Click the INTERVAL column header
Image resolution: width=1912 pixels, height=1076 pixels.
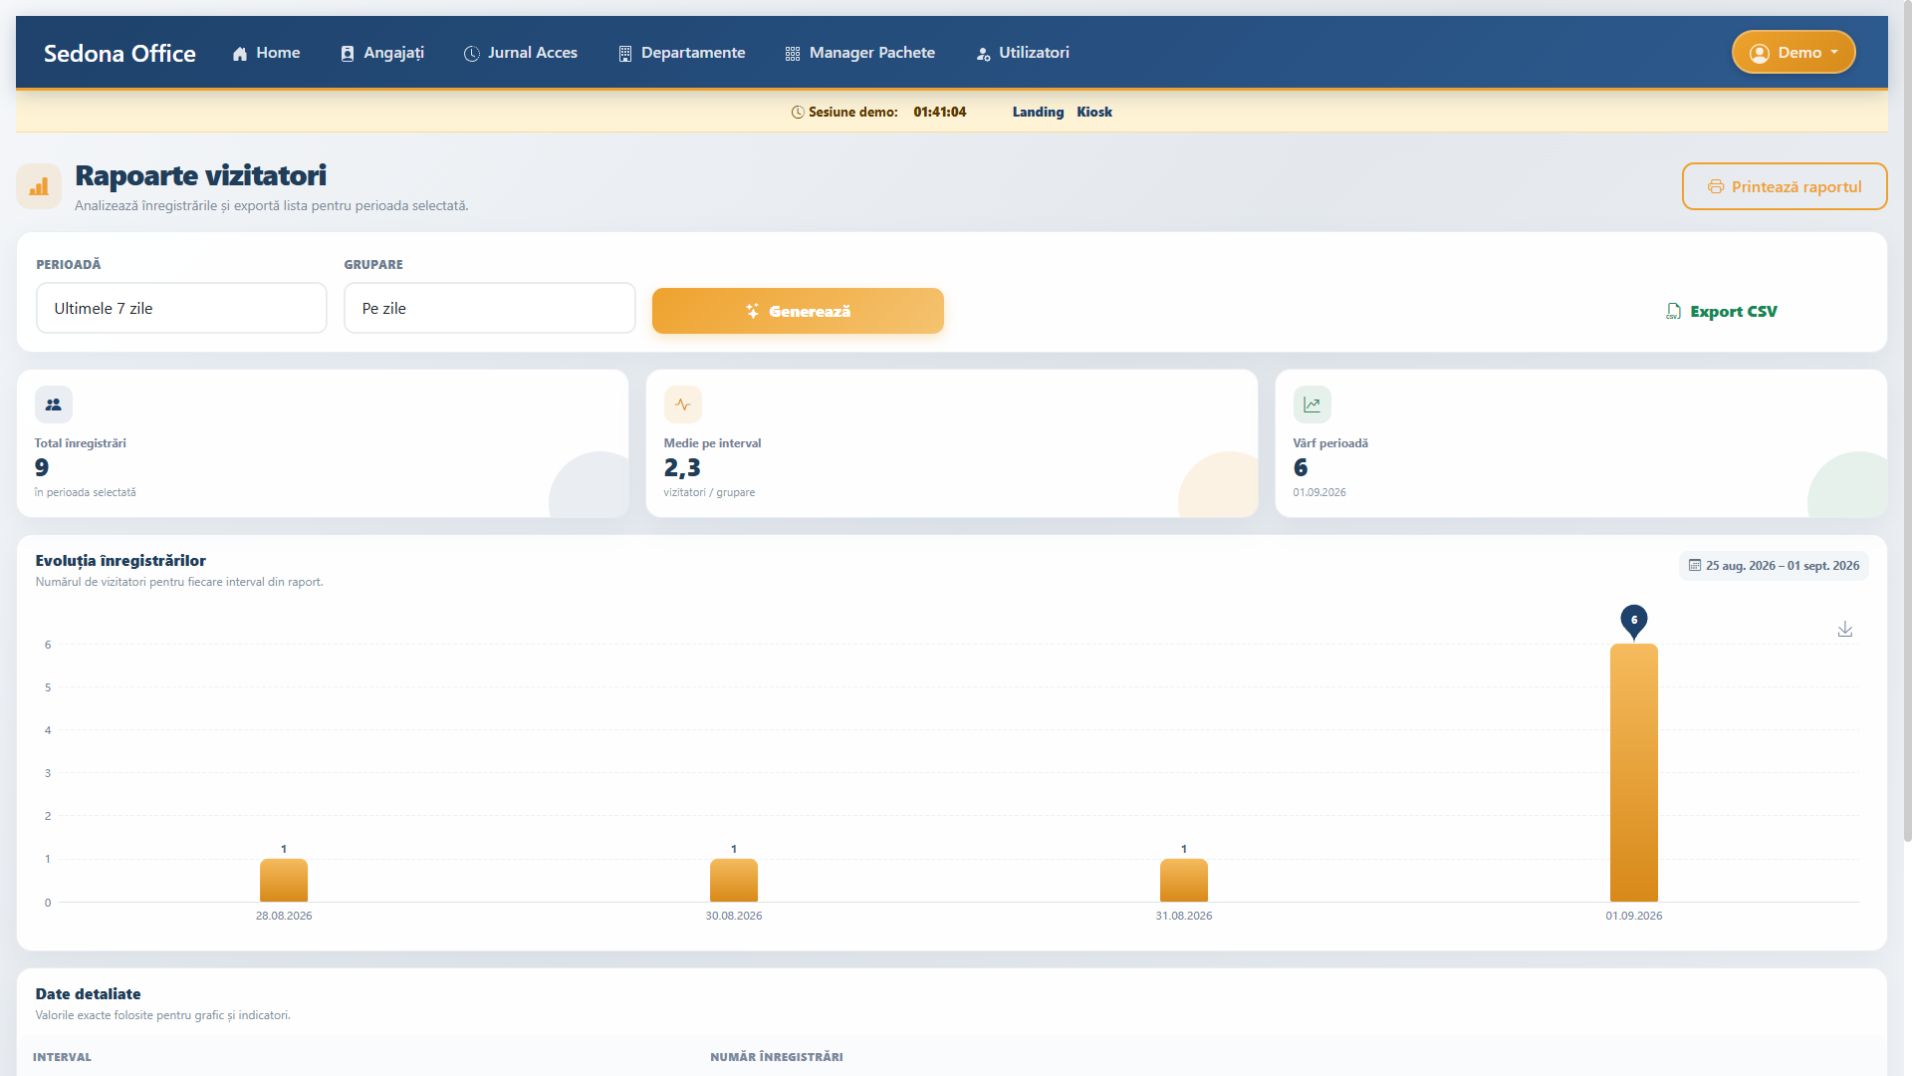point(62,1057)
